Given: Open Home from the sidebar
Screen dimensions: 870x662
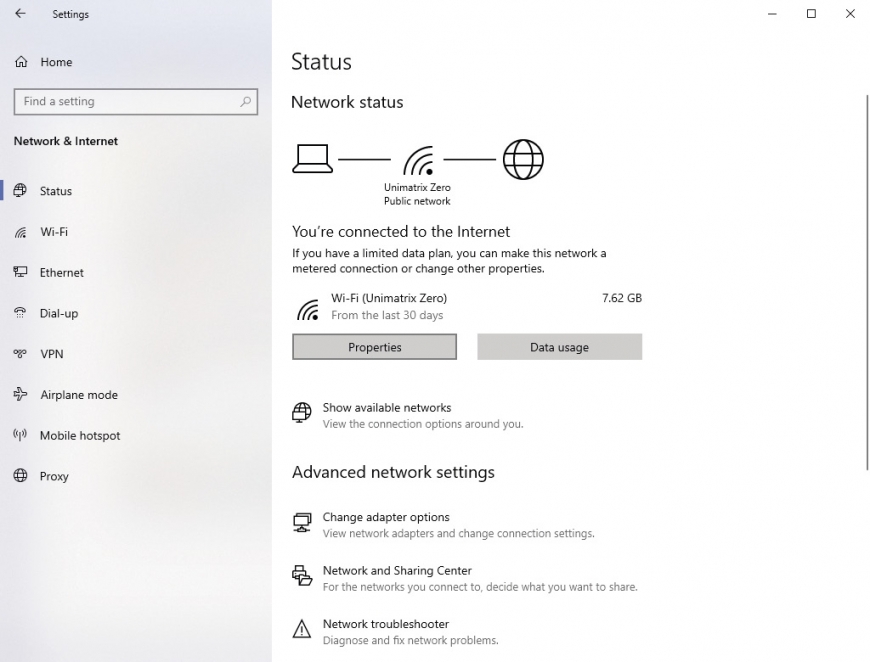Looking at the screenshot, I should point(56,62).
